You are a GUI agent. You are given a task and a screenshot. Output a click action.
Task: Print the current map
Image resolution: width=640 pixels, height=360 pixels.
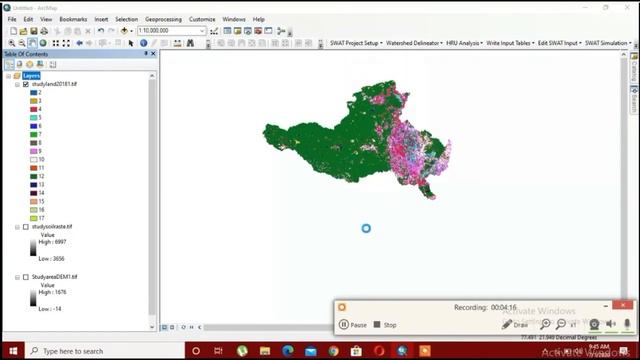click(x=44, y=31)
